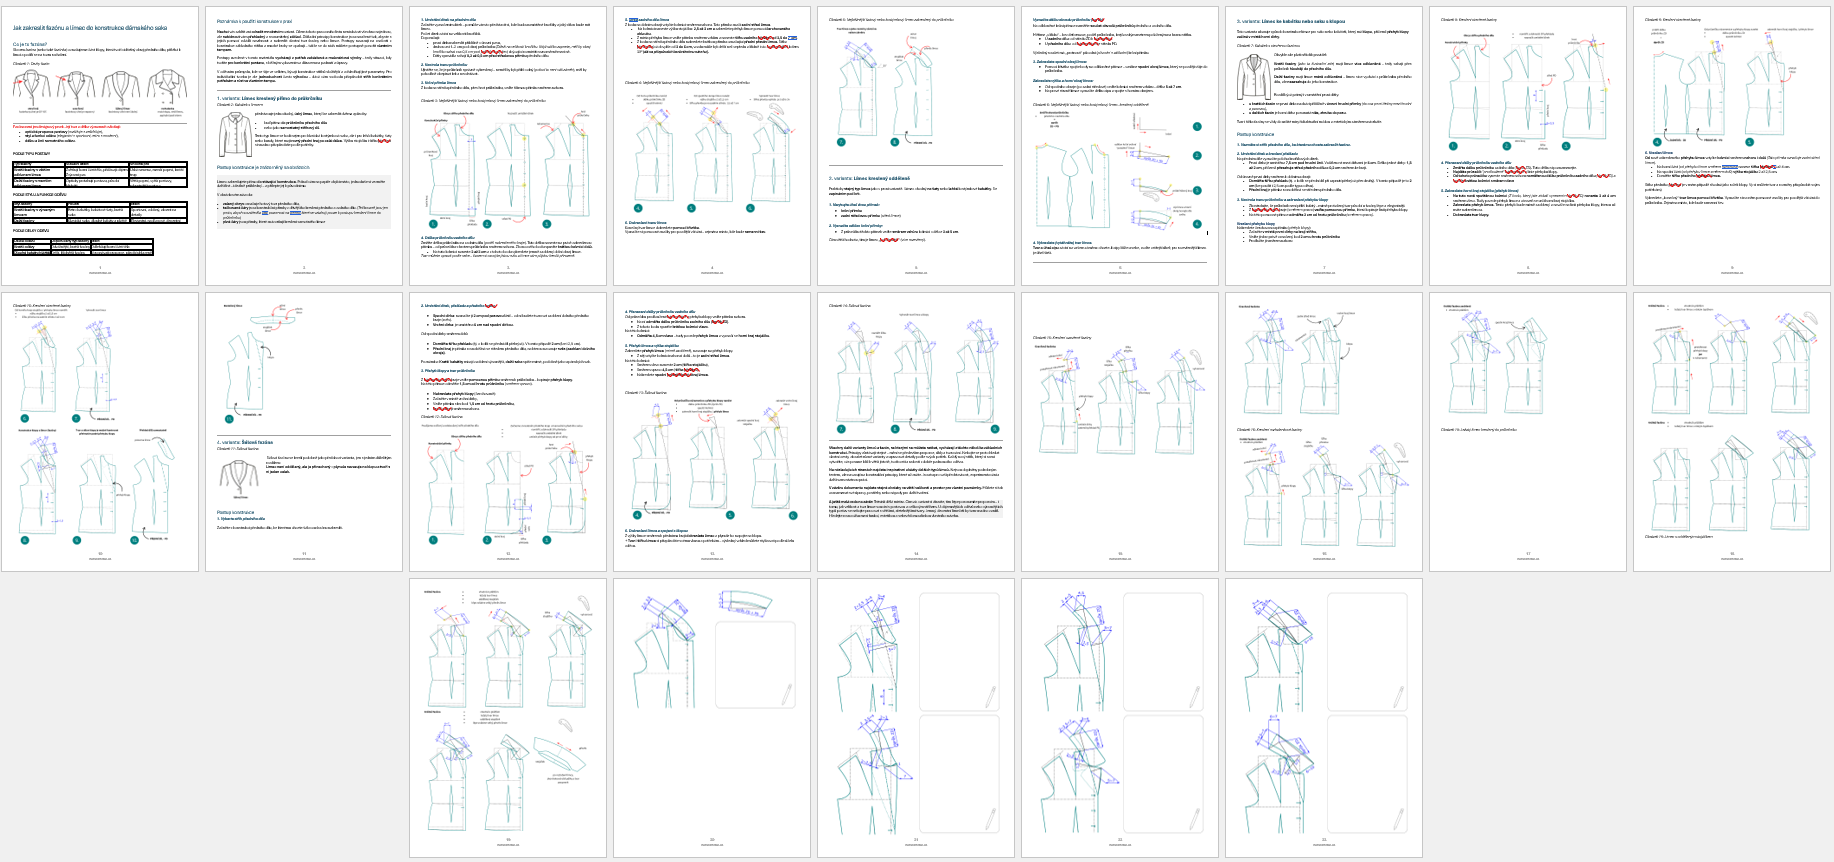Select the 'PODLE TYPU POSTAVY' table on page 1
Image resolution: width=1834 pixels, height=862 pixels.
[99, 174]
